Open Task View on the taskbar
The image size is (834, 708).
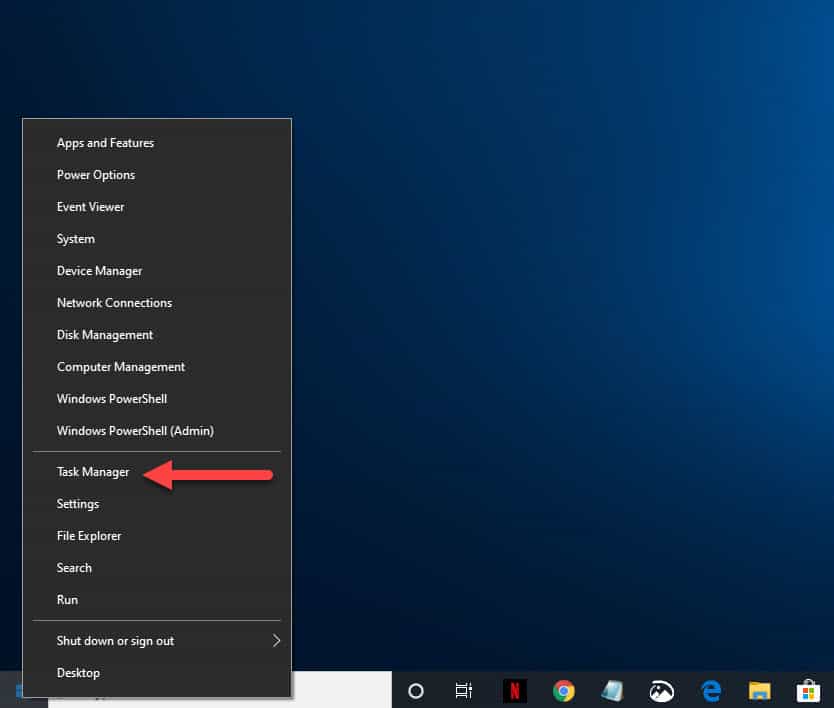pyautogui.click(x=463, y=691)
